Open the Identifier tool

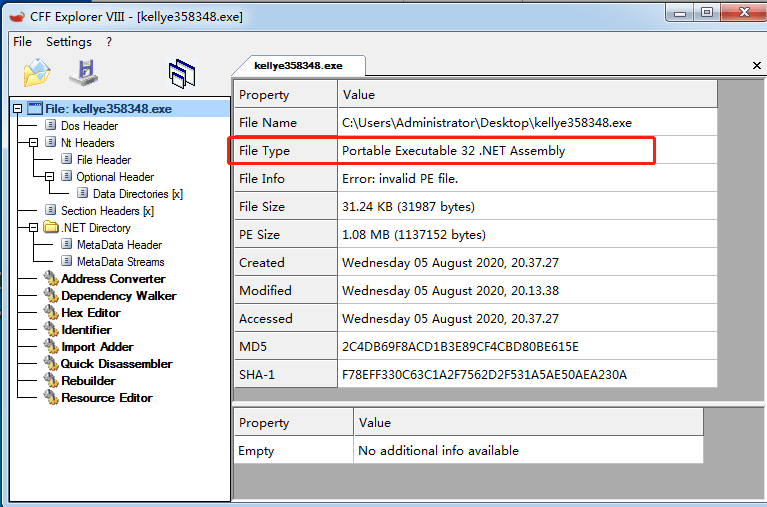pyautogui.click(x=86, y=330)
